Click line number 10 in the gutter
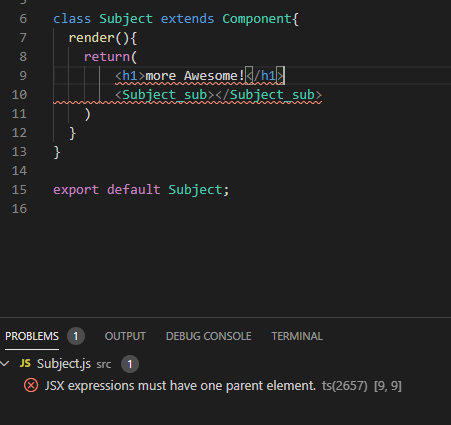The width and height of the screenshot is (451, 425). [19, 95]
